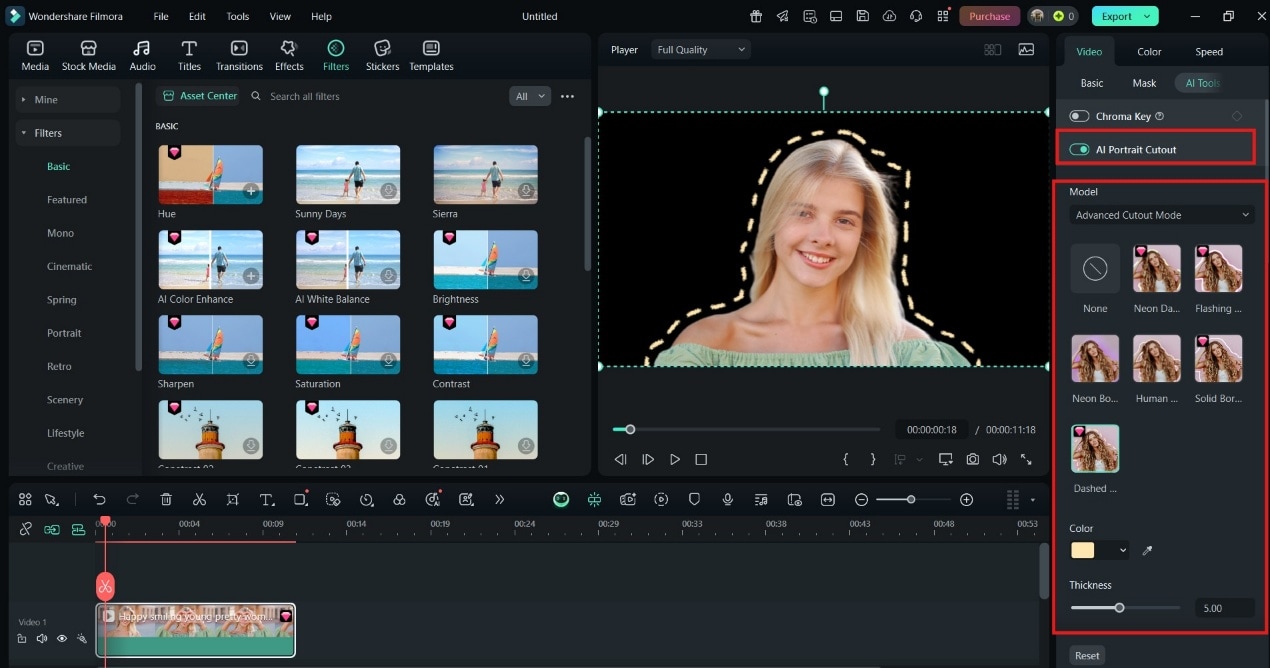
Task: Select the Neon Dashed outline thumbnail
Action: (x=1156, y=268)
